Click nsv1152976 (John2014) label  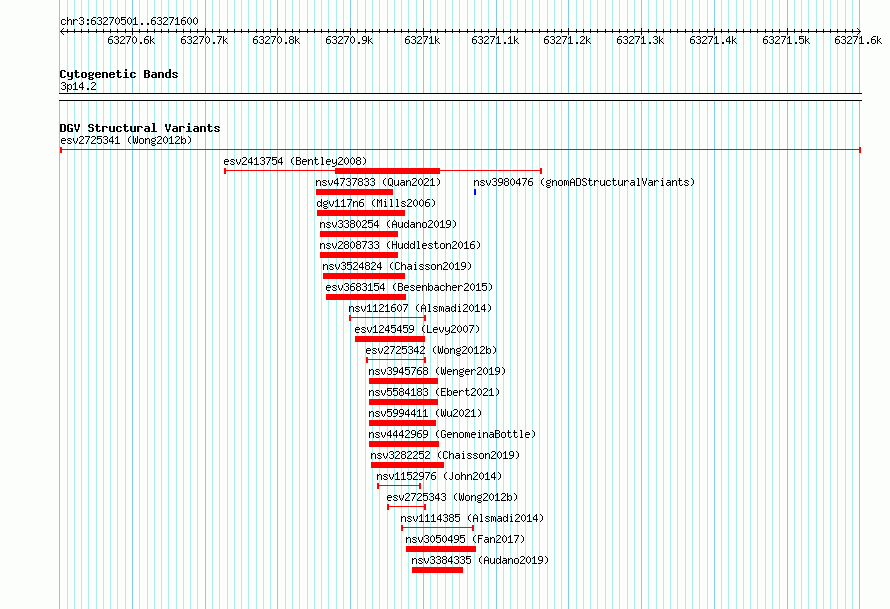(x=439, y=476)
